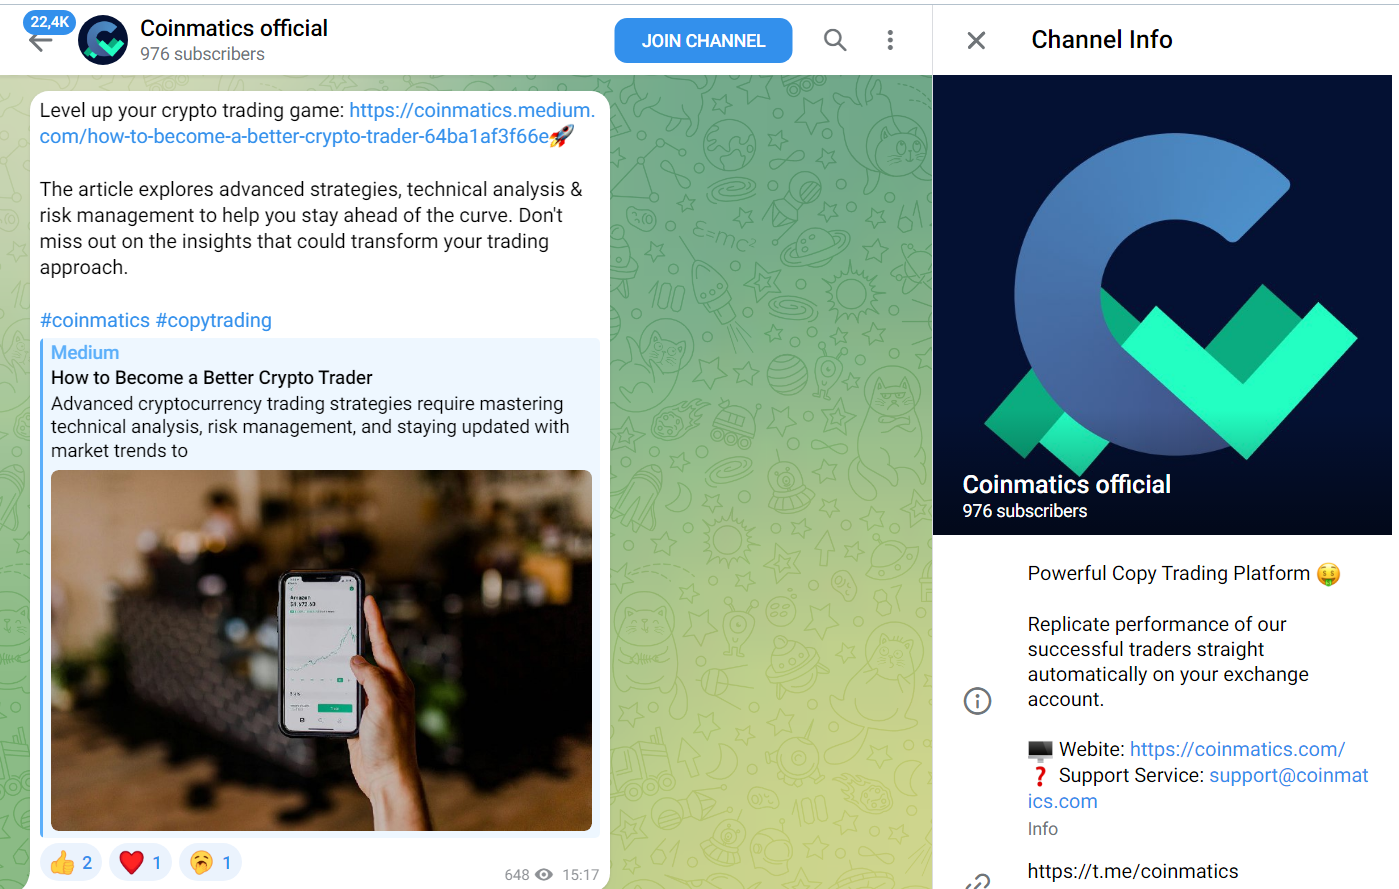Open the https://coinmatics.com/ website link
Viewport: 1399px width, 889px height.
tap(1237, 749)
